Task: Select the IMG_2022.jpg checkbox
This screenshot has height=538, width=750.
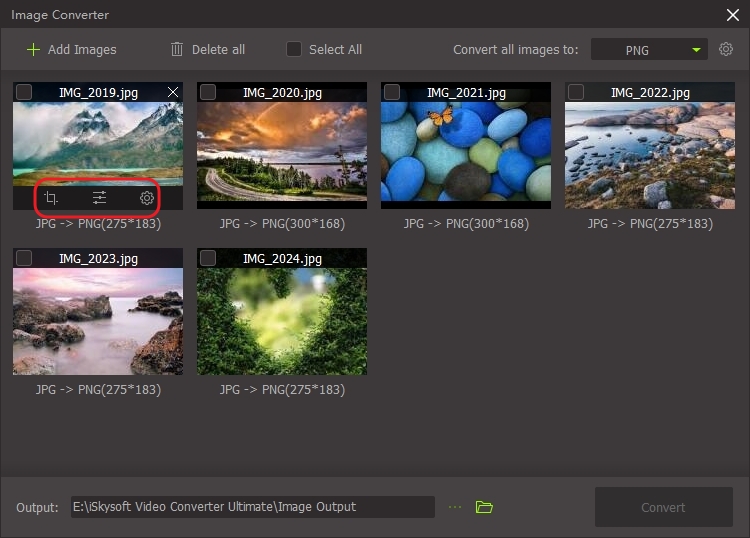Action: (576, 92)
